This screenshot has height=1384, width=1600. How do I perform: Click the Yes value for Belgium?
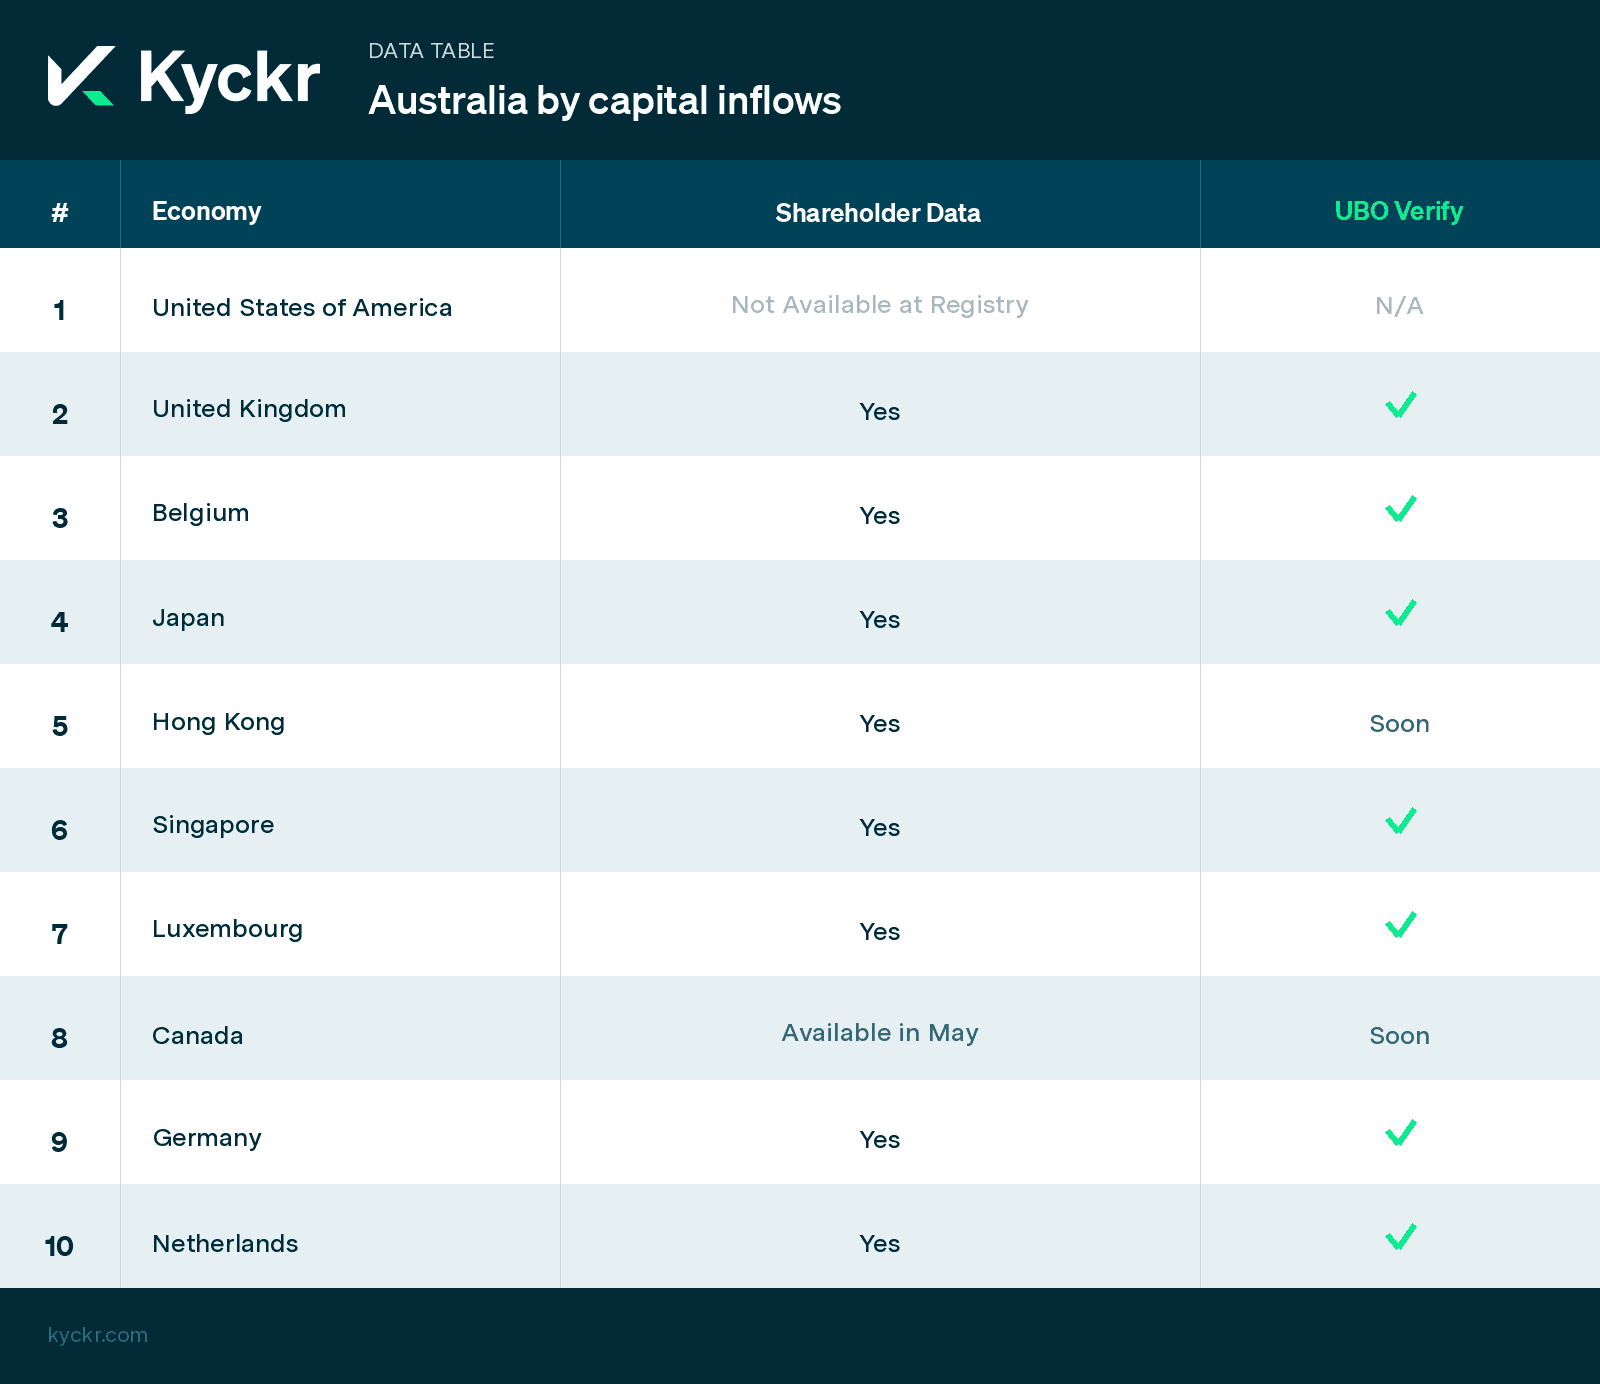[x=880, y=516]
